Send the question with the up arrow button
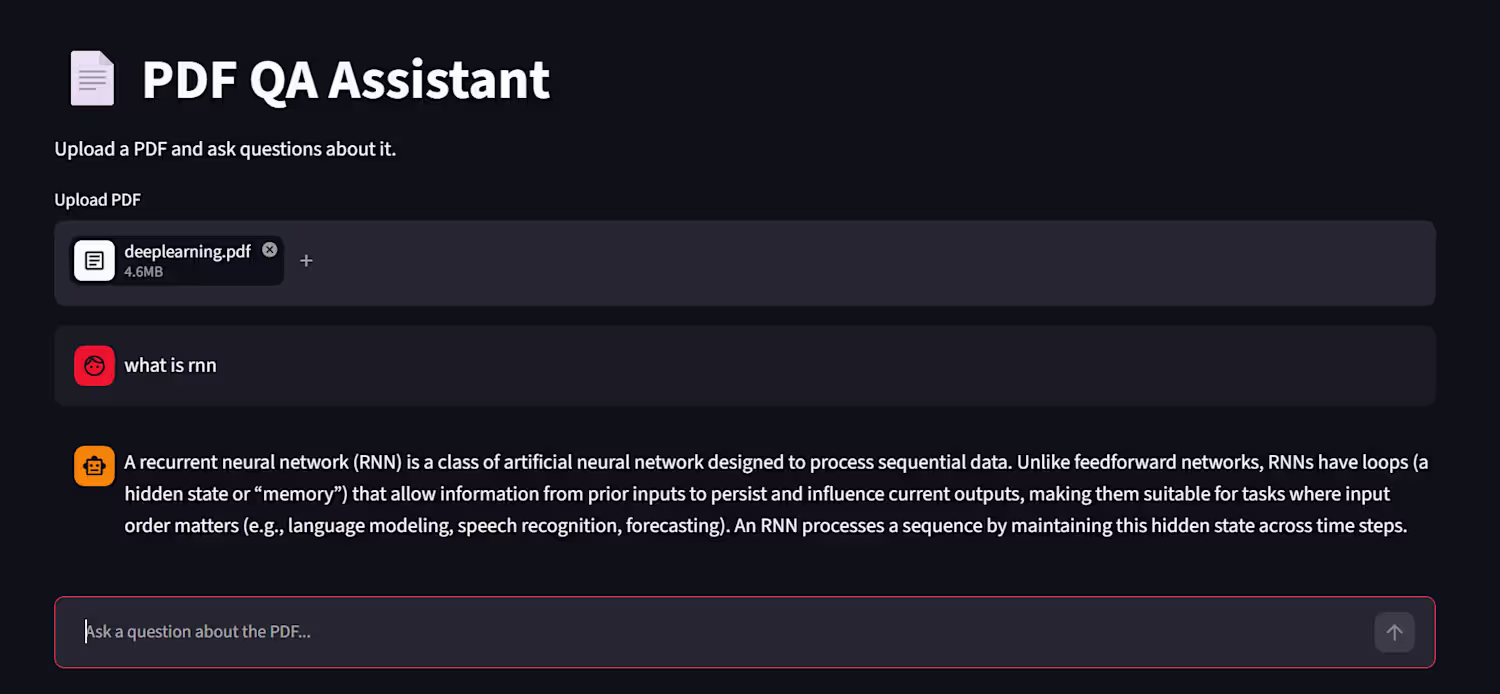1500x694 pixels. pos(1394,632)
